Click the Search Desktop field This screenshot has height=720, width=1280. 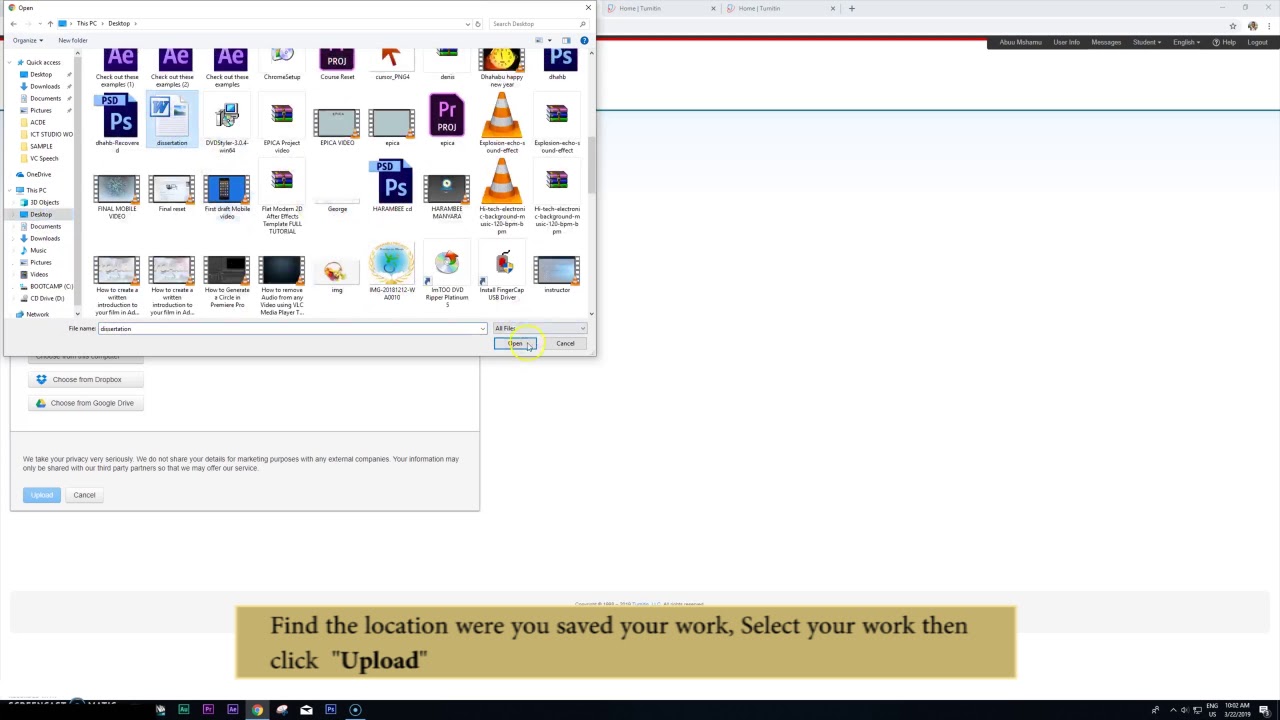[x=538, y=23]
